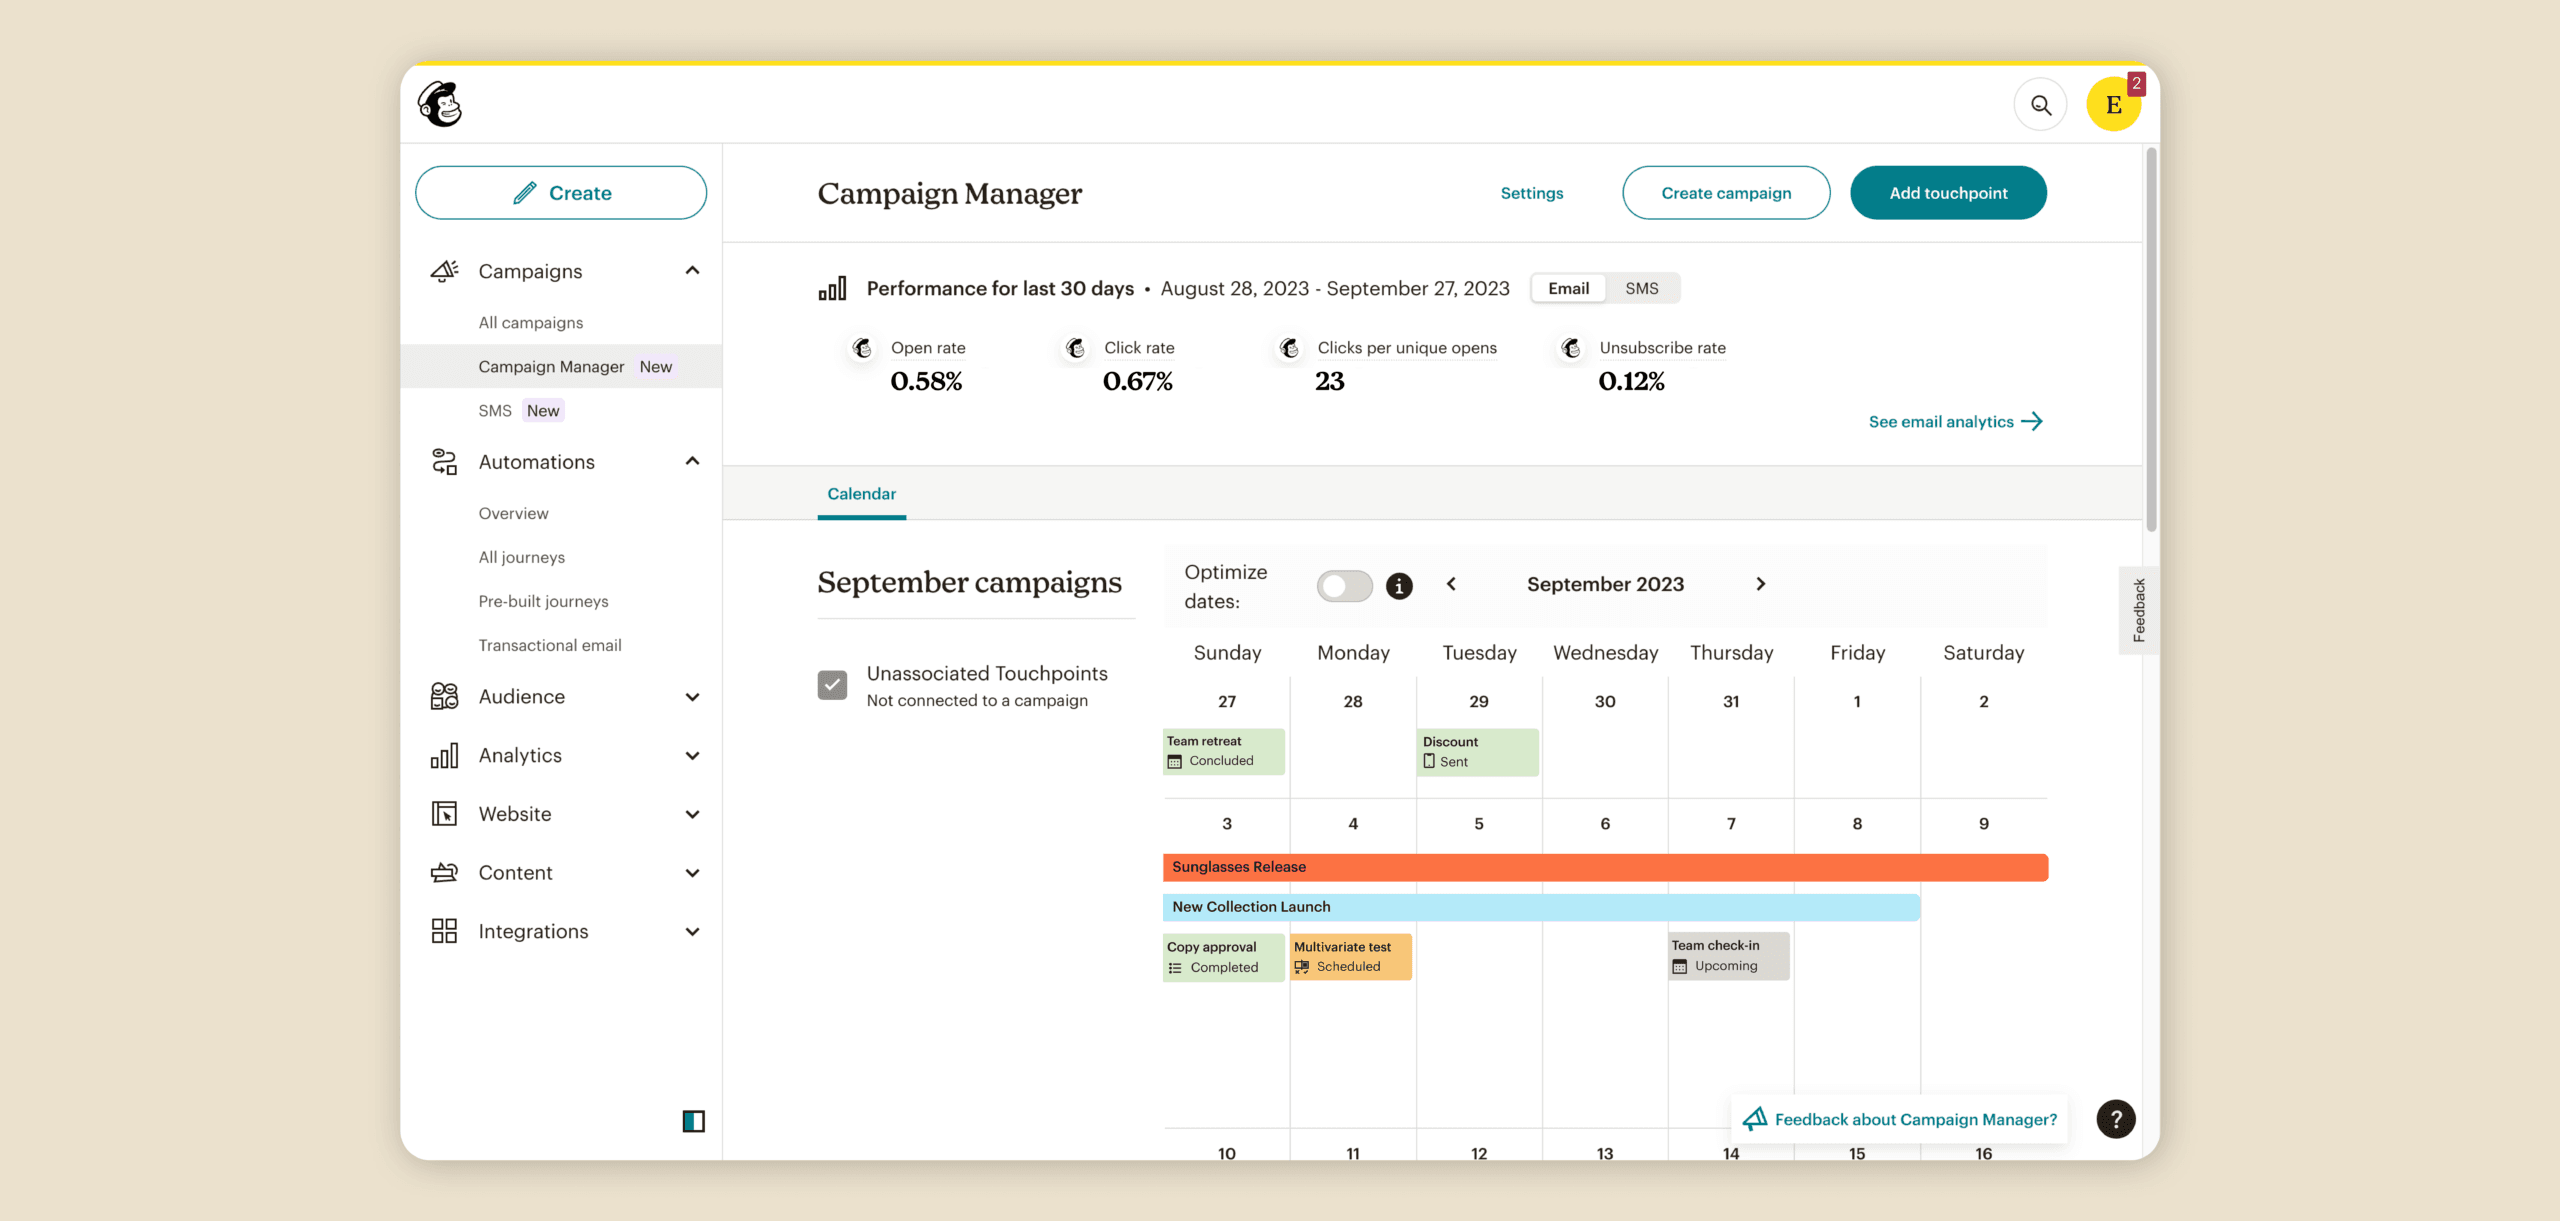Click the orange Sunglasses Release bar

coord(1604,867)
